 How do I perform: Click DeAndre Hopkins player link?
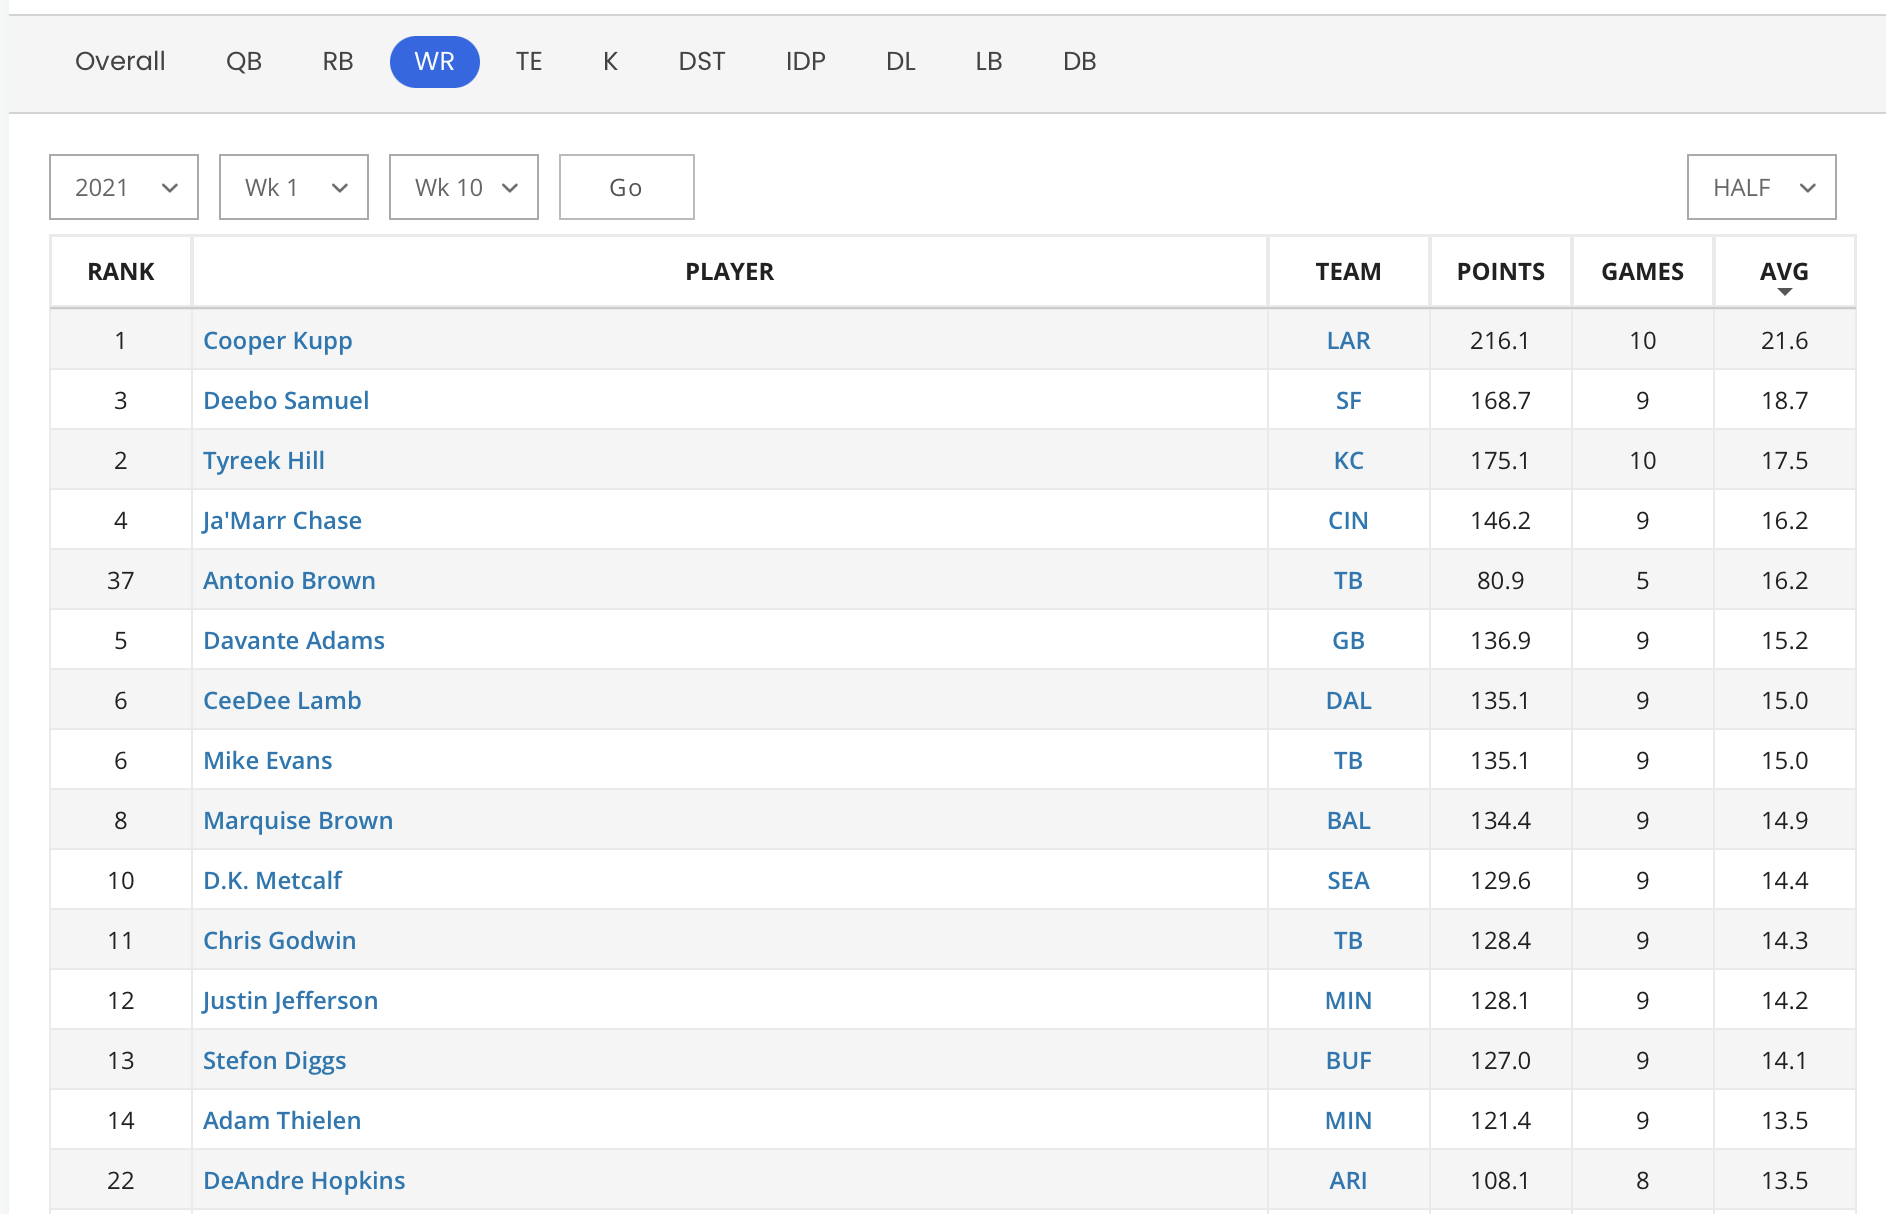coord(304,1181)
